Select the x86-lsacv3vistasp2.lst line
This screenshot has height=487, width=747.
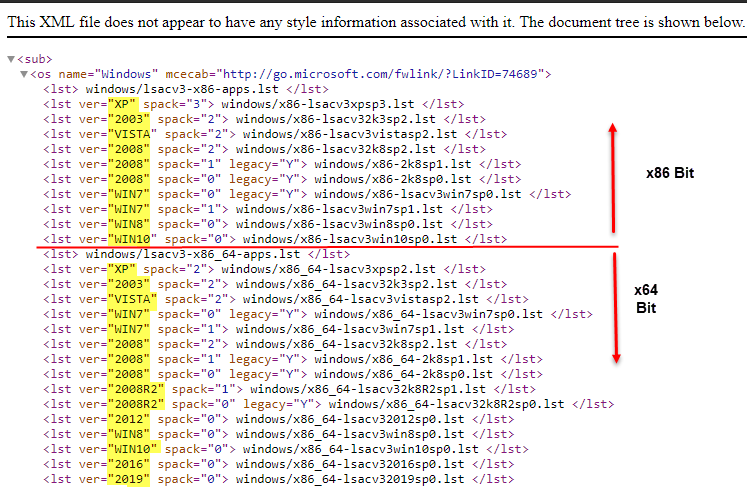(275, 134)
